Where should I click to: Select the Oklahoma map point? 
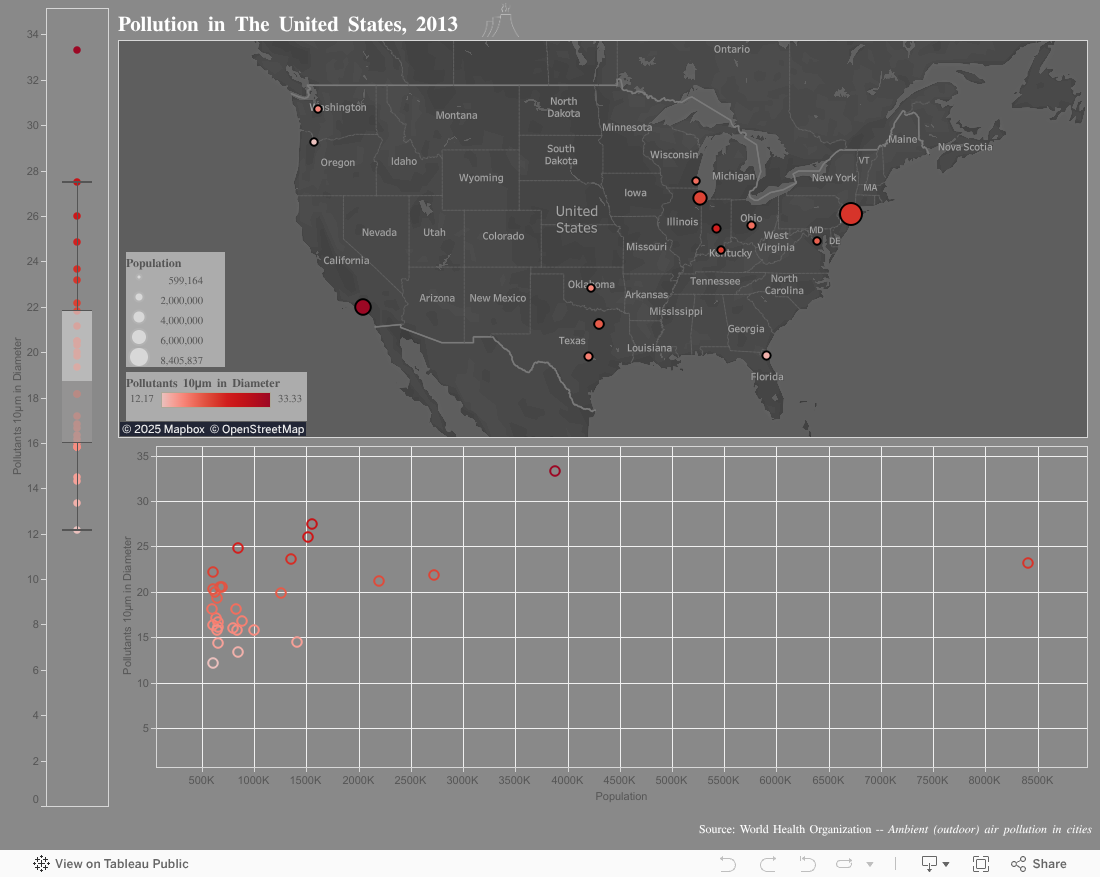click(591, 288)
